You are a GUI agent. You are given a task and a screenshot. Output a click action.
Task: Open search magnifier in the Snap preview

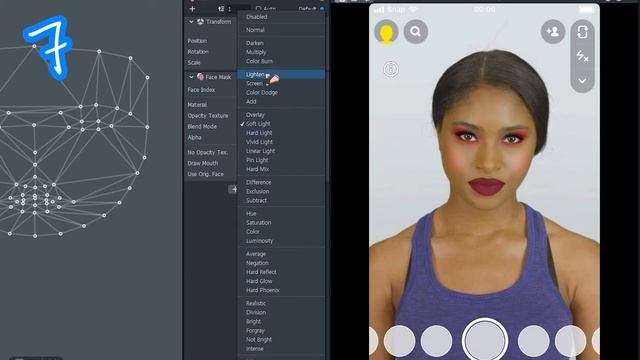tap(416, 31)
